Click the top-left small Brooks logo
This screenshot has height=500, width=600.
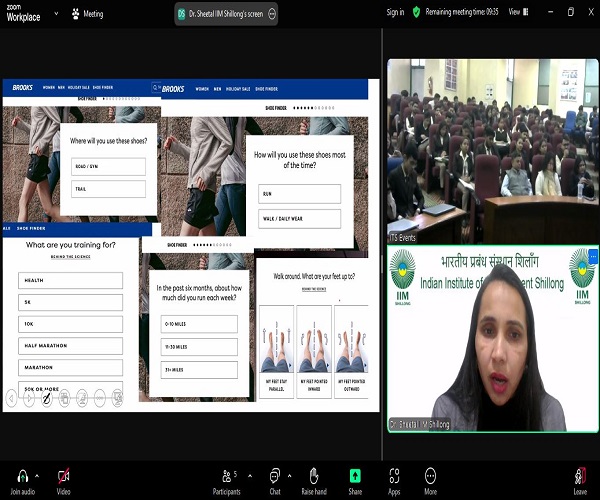coord(23,88)
